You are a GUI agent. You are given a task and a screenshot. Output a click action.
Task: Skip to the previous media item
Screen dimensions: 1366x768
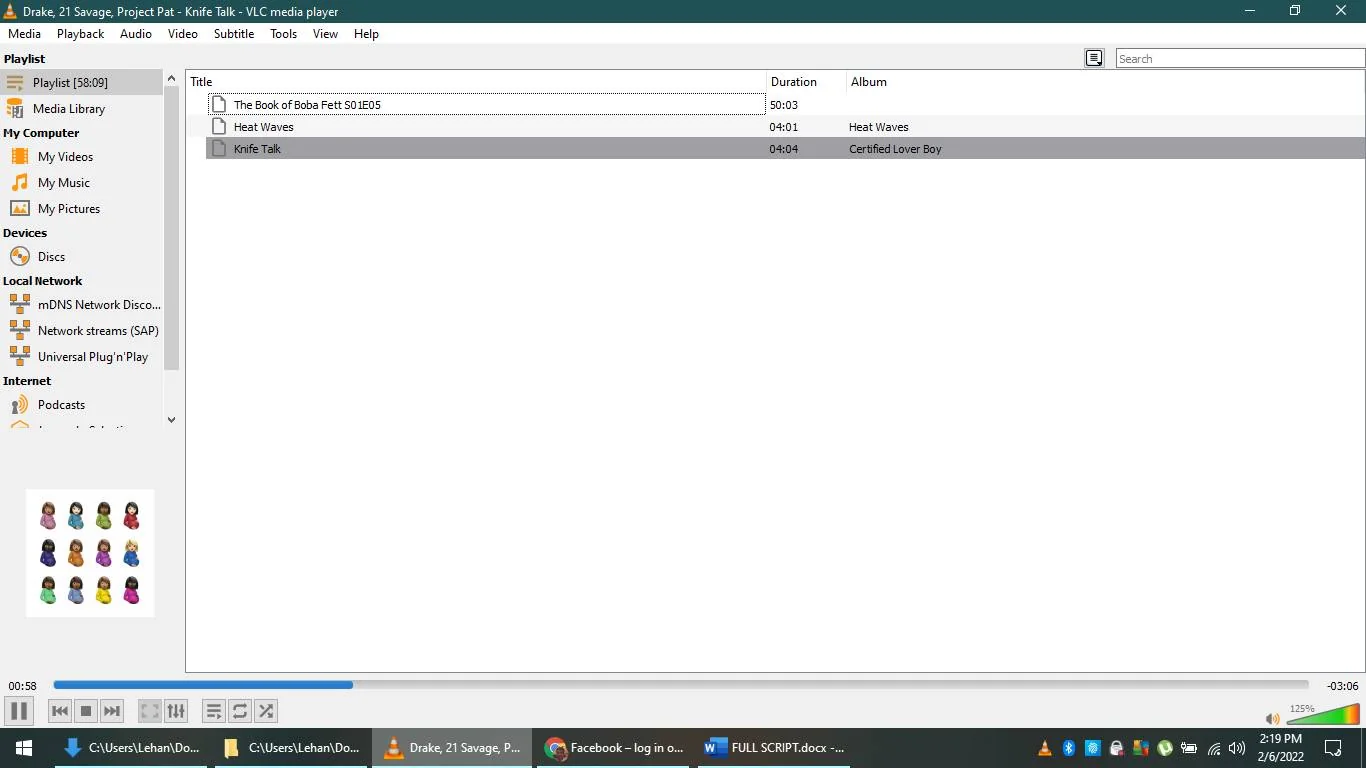[60, 711]
